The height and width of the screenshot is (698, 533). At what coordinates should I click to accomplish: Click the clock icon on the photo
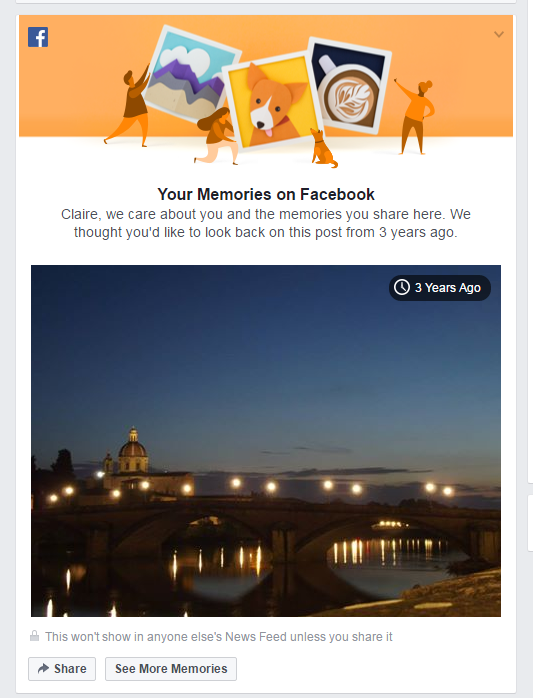[402, 287]
